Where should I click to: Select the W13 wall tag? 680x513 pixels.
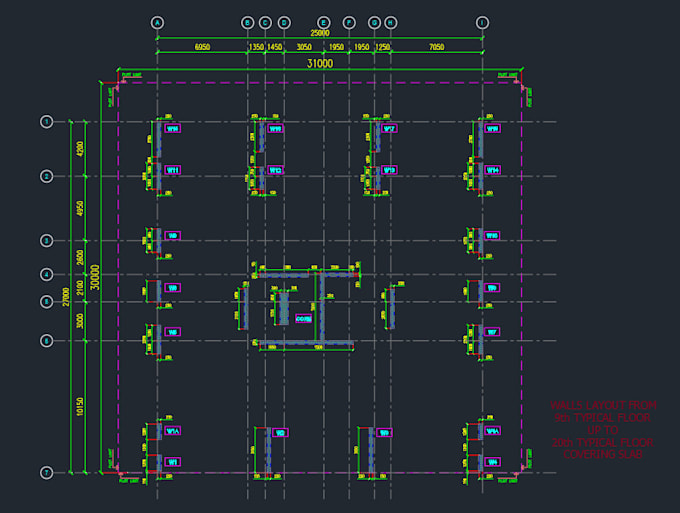[389, 170]
